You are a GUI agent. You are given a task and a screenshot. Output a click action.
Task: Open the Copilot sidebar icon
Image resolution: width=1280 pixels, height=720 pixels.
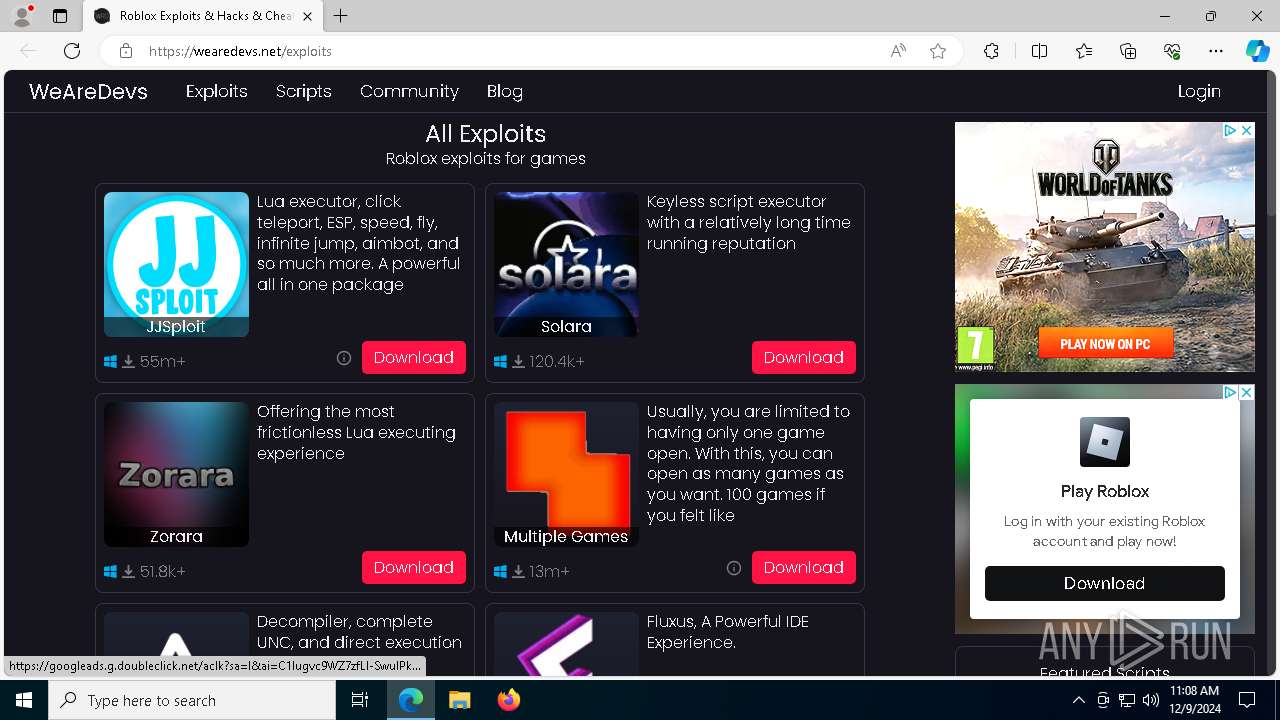click(1257, 51)
